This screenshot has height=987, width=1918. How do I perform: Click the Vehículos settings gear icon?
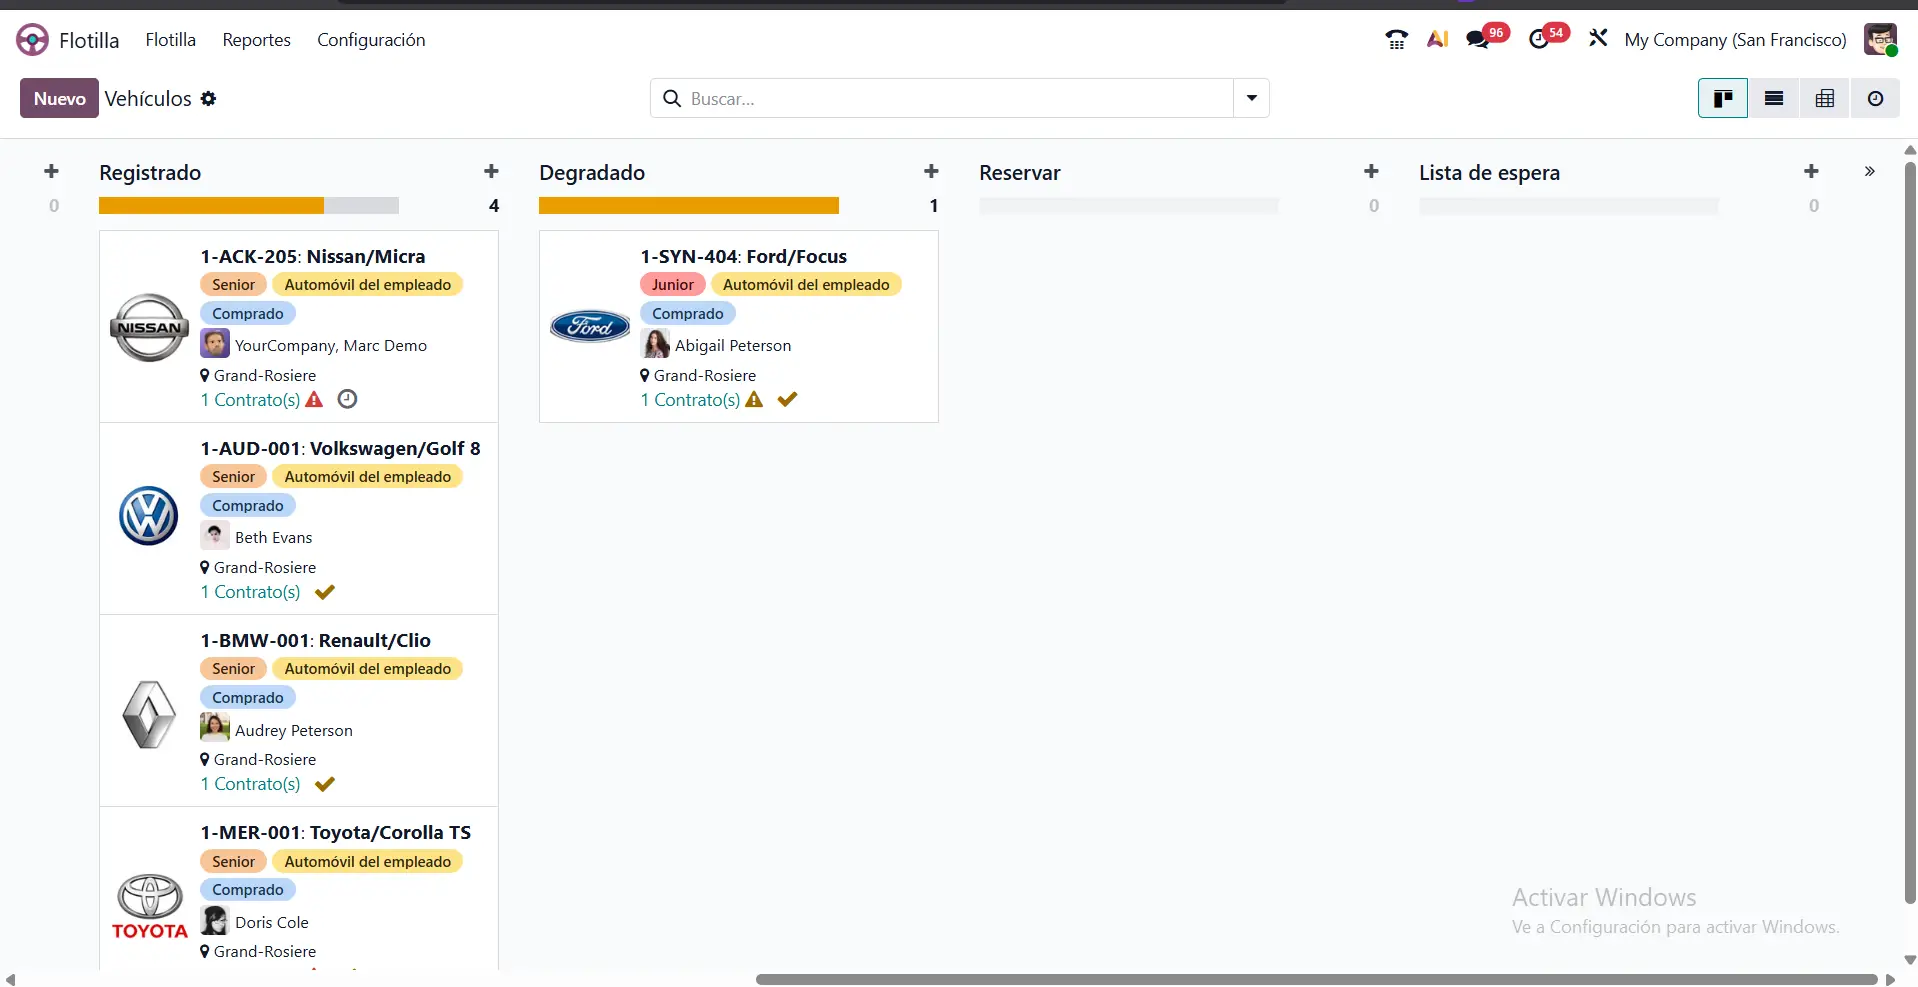208,99
